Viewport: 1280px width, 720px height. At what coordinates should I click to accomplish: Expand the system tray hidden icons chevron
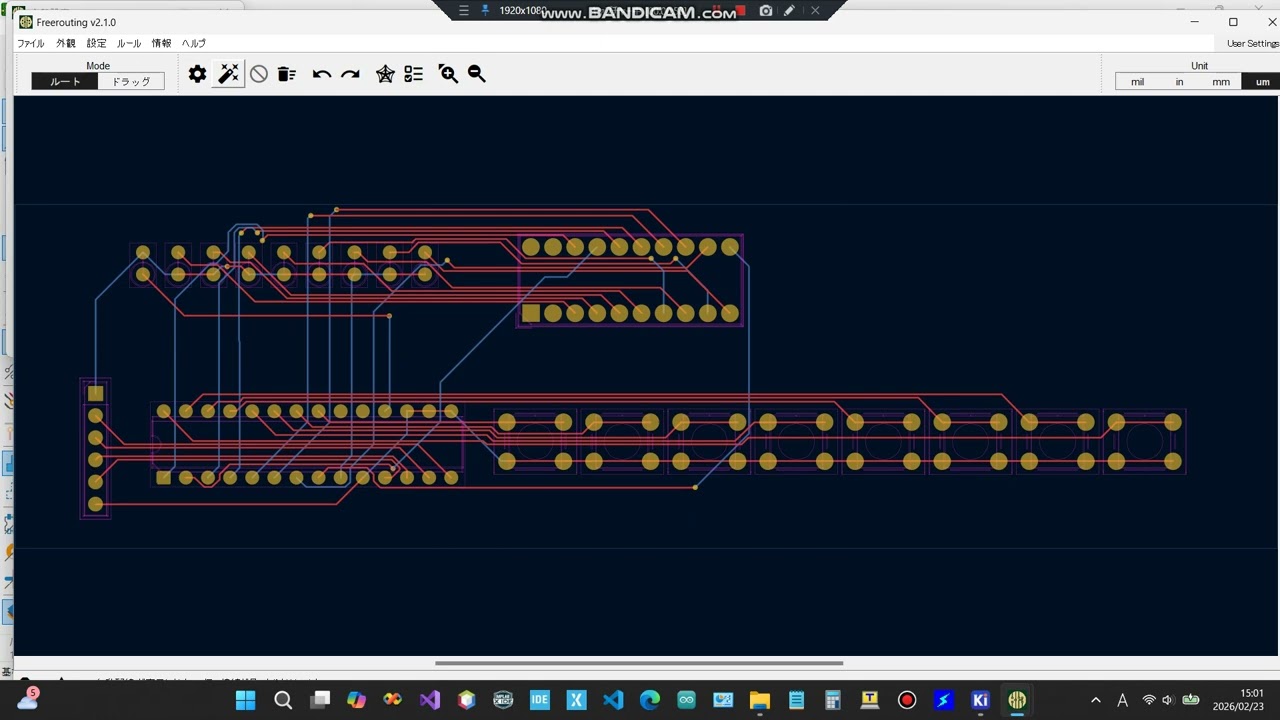point(1096,700)
